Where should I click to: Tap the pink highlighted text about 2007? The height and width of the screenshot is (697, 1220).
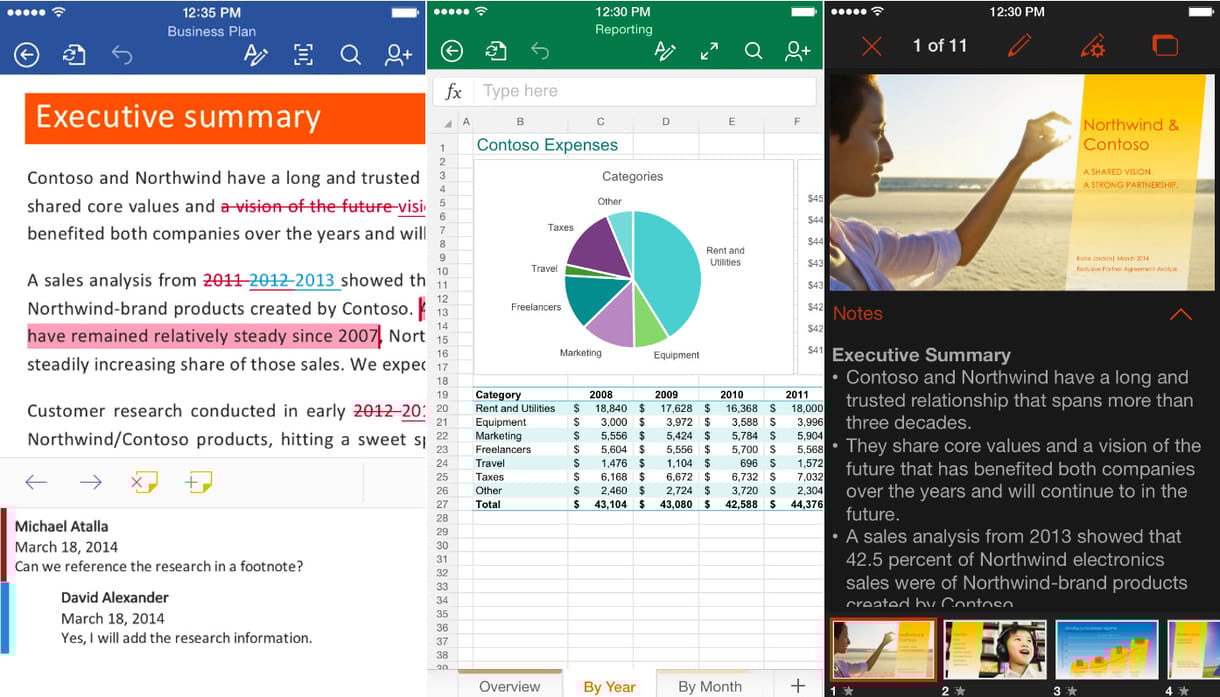click(203, 336)
